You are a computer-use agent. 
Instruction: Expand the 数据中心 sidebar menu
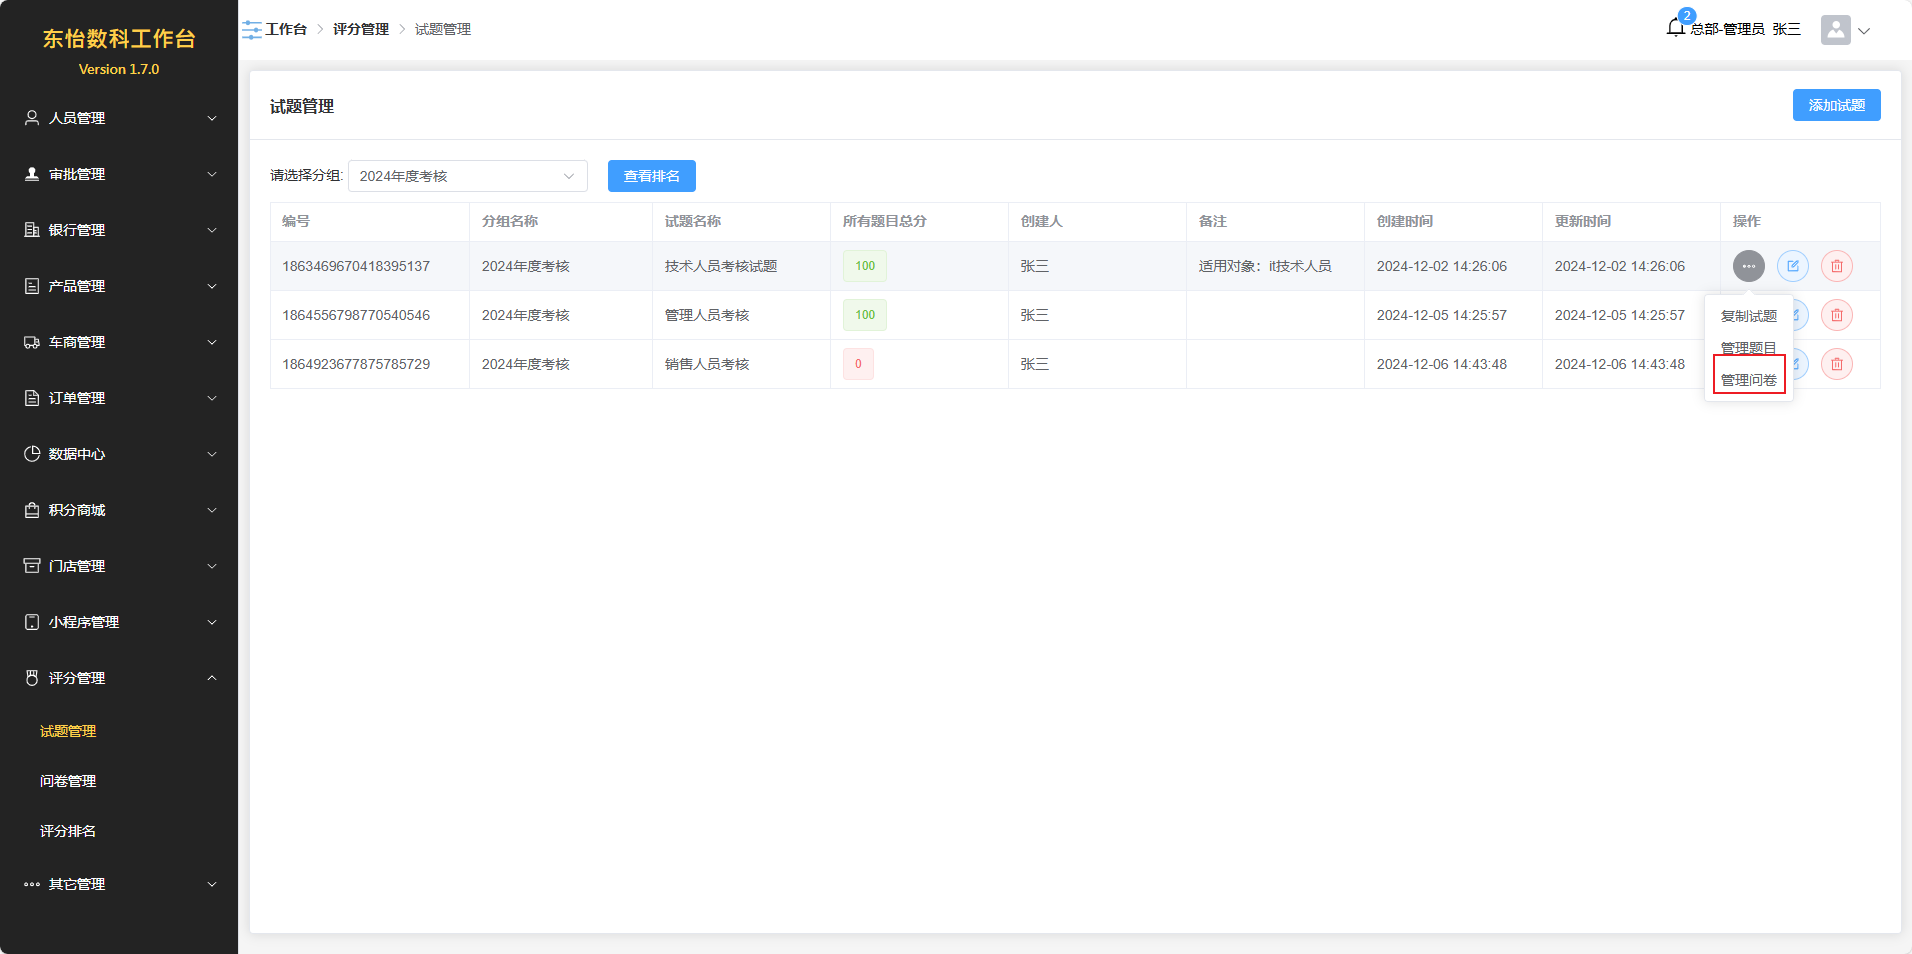point(119,454)
